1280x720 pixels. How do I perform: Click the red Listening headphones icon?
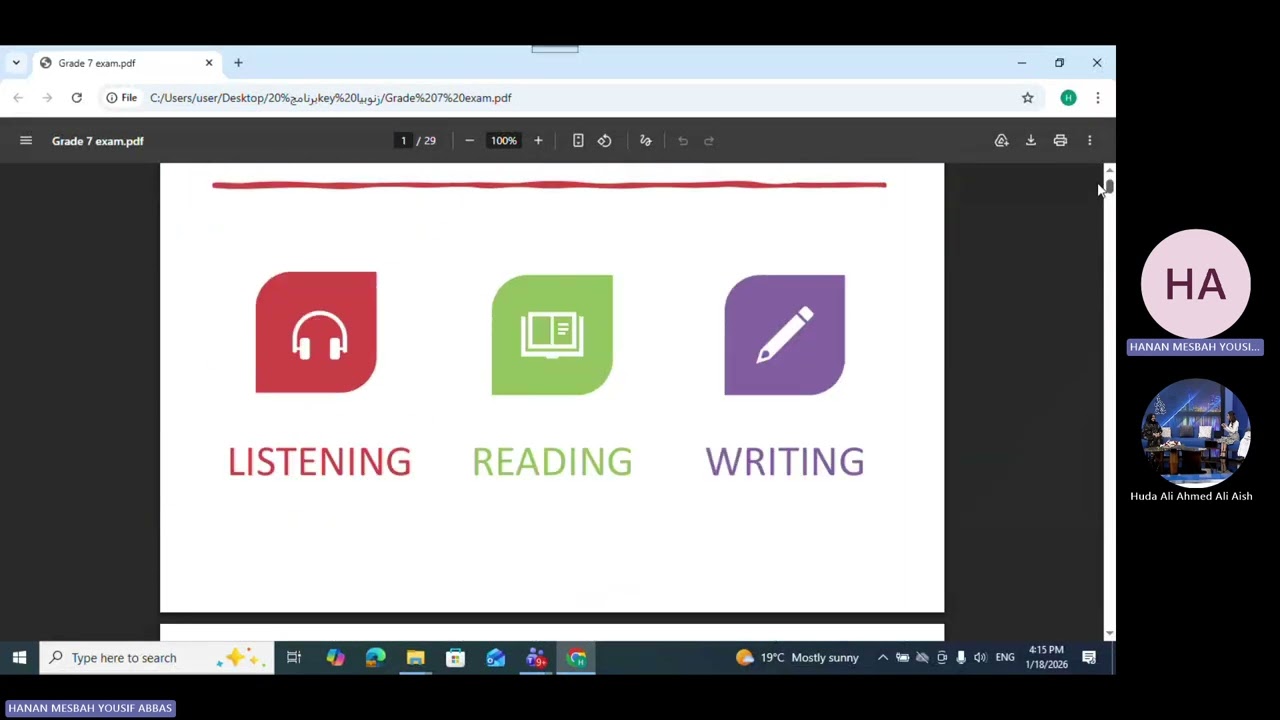click(x=316, y=332)
